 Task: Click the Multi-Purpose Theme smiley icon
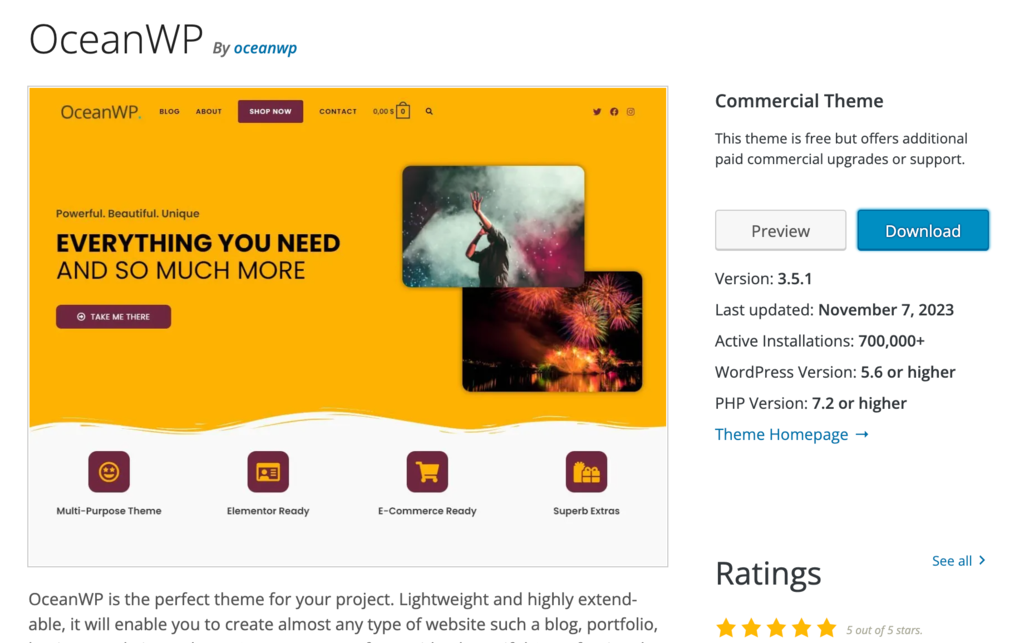coord(109,471)
